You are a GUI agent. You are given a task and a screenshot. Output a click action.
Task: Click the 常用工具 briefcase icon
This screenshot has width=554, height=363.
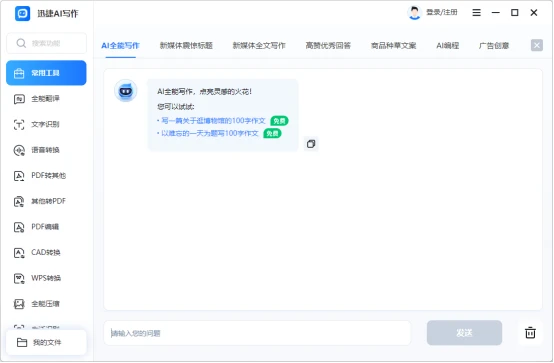[19, 73]
